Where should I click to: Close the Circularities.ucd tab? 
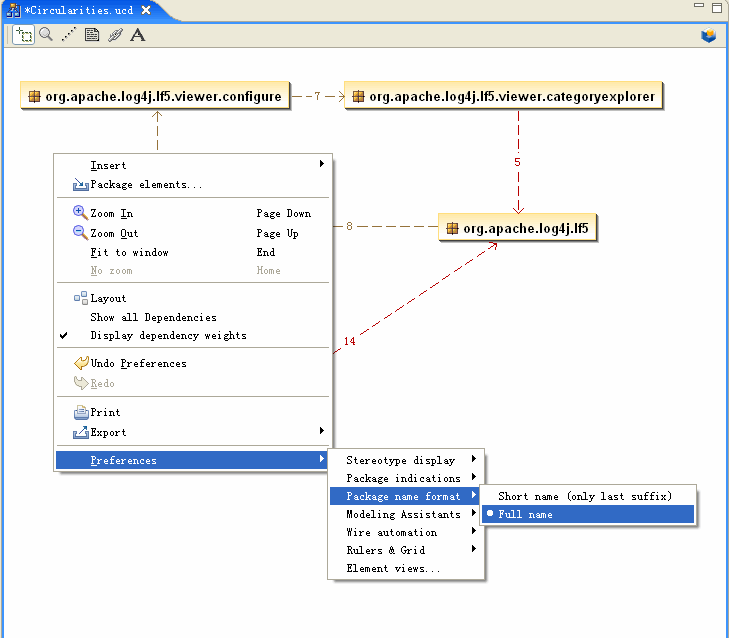click(146, 10)
